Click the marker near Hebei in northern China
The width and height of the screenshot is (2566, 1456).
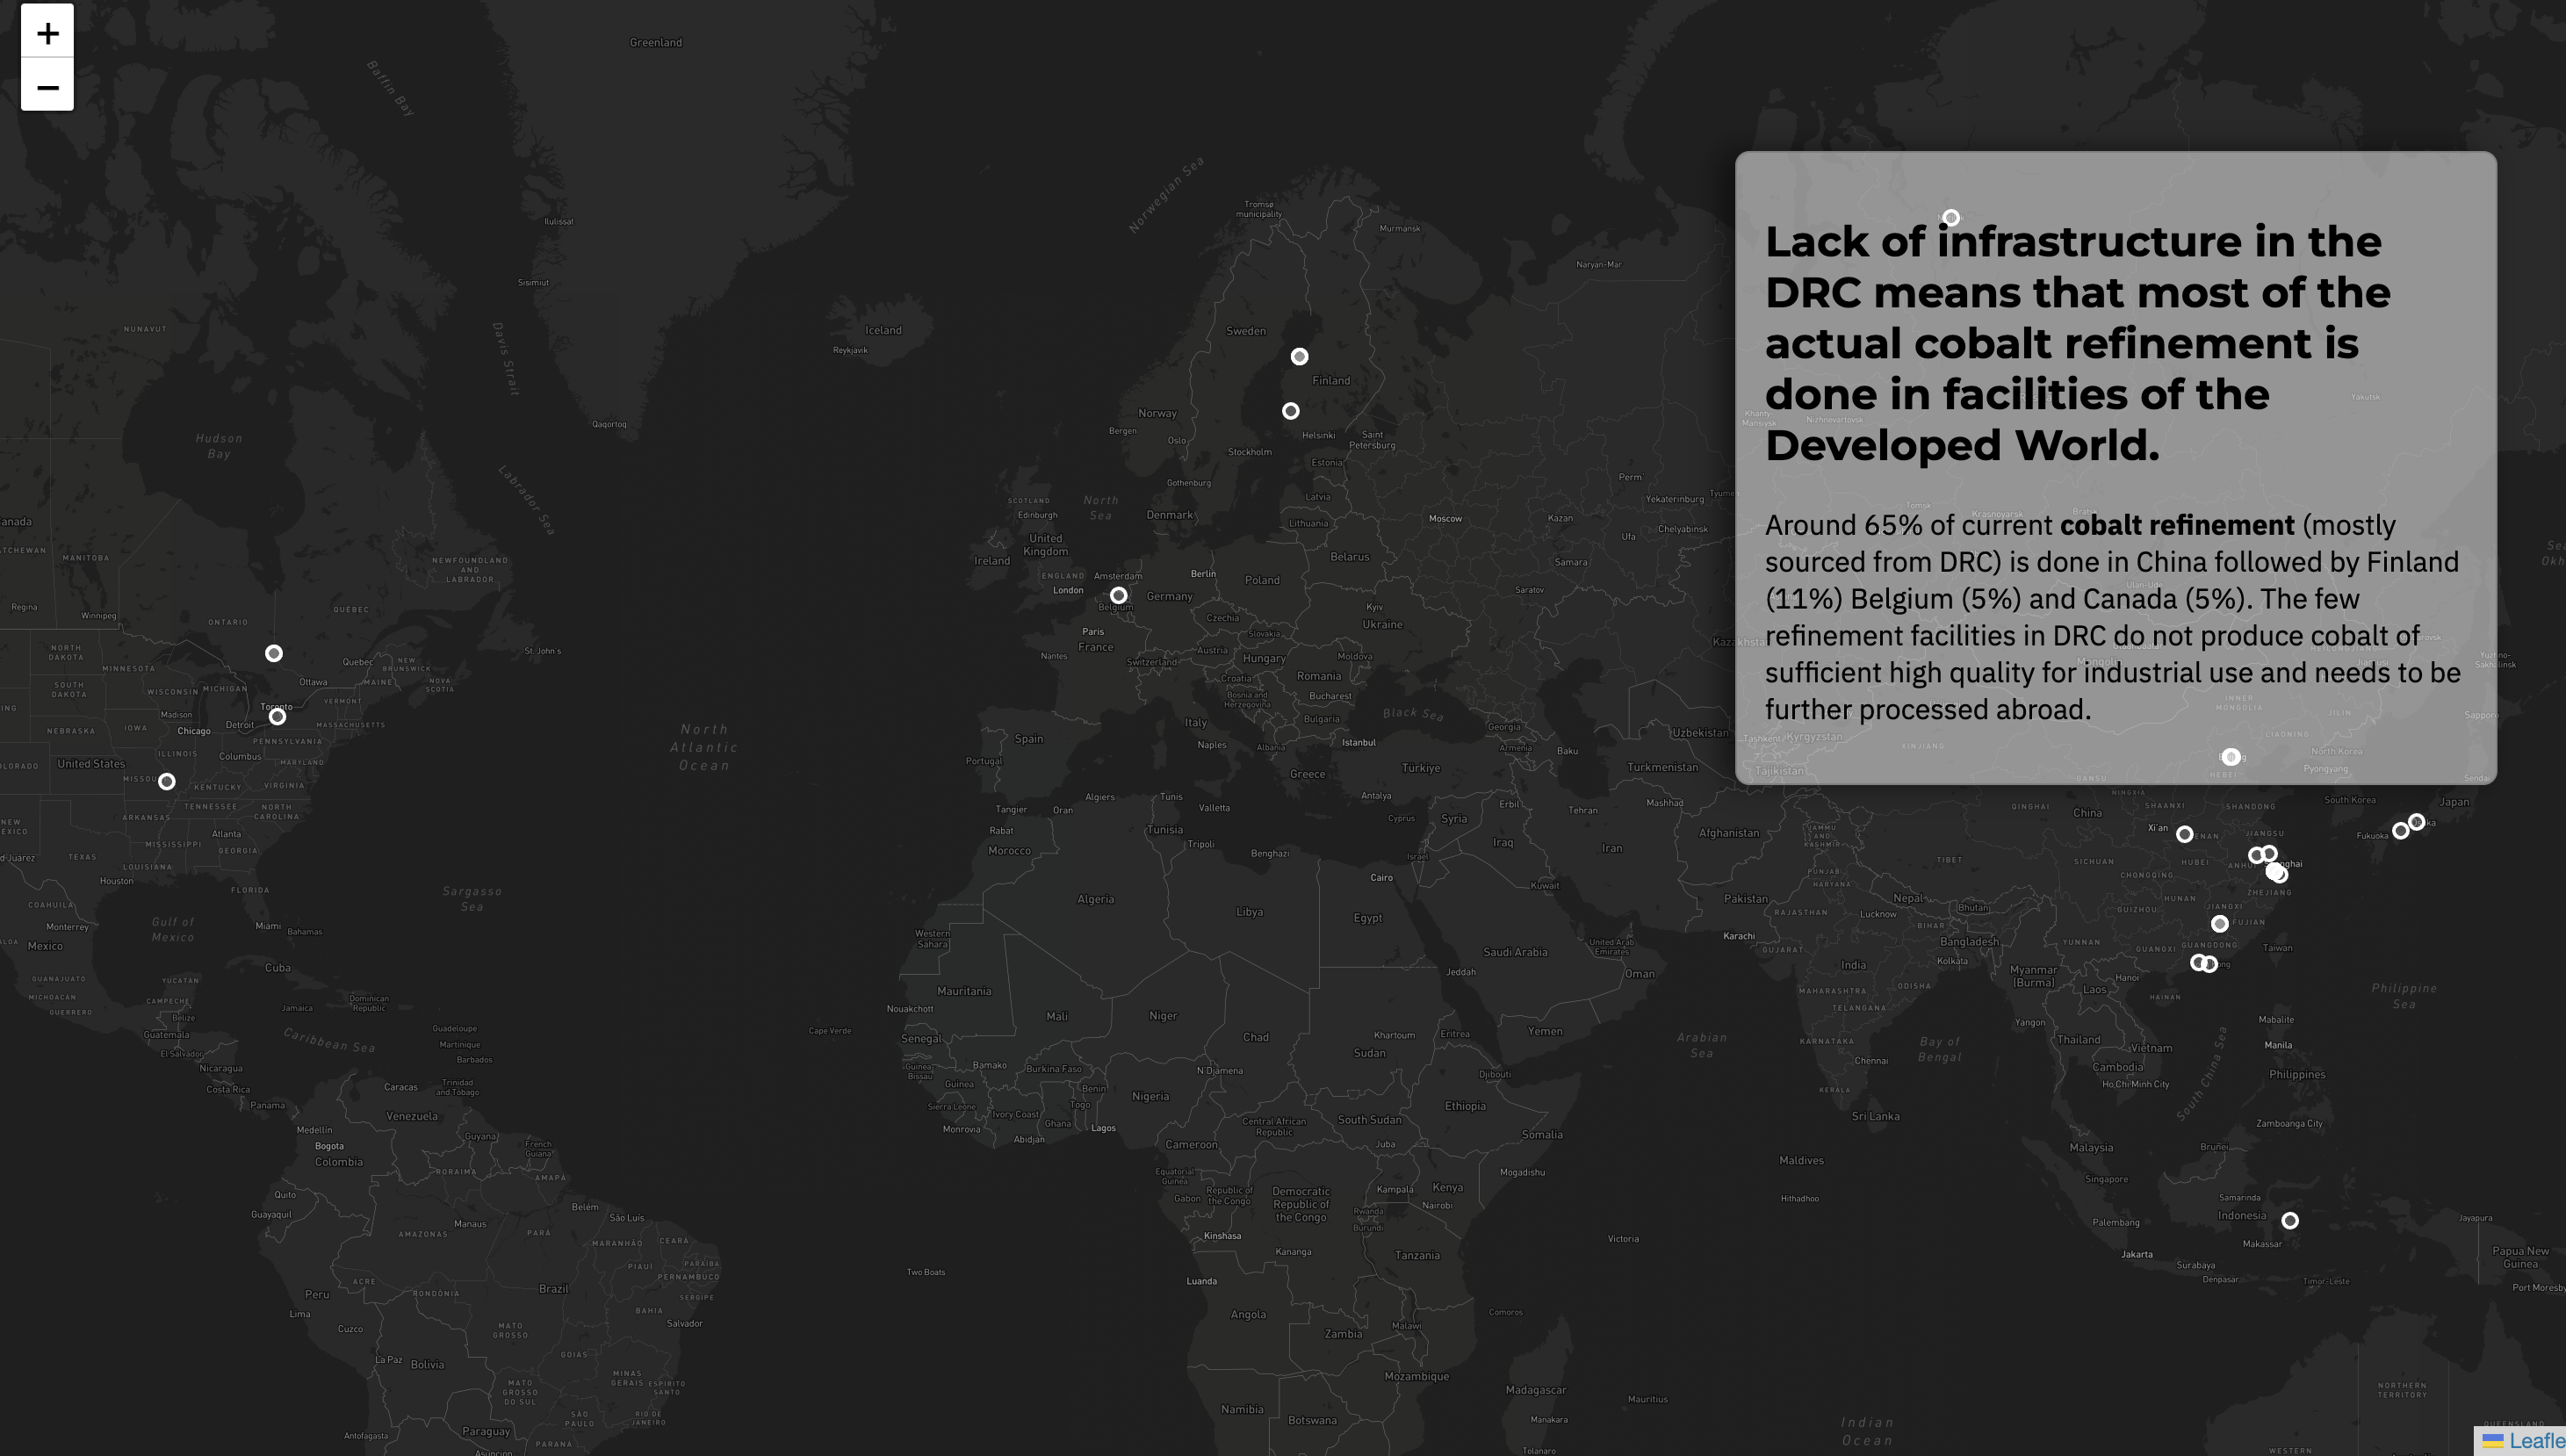tap(2231, 757)
